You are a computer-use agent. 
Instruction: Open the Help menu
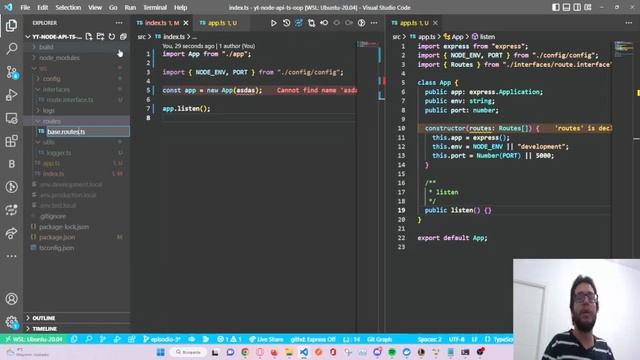[x=180, y=7]
